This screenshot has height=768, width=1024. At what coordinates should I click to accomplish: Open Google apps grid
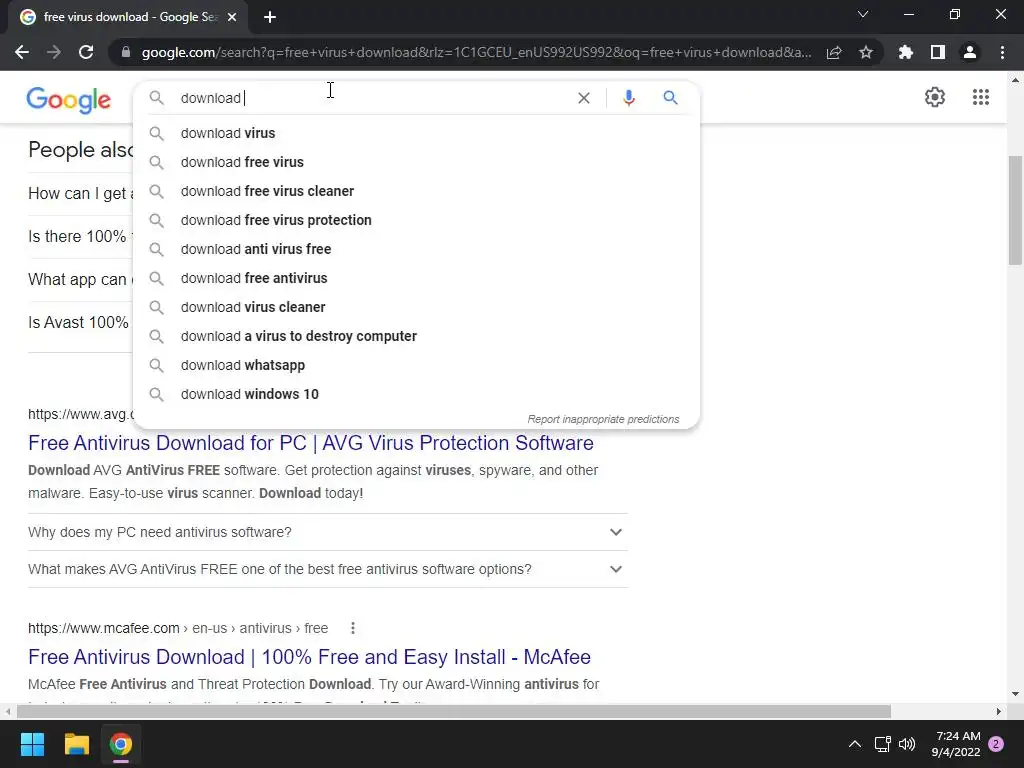pos(981,97)
